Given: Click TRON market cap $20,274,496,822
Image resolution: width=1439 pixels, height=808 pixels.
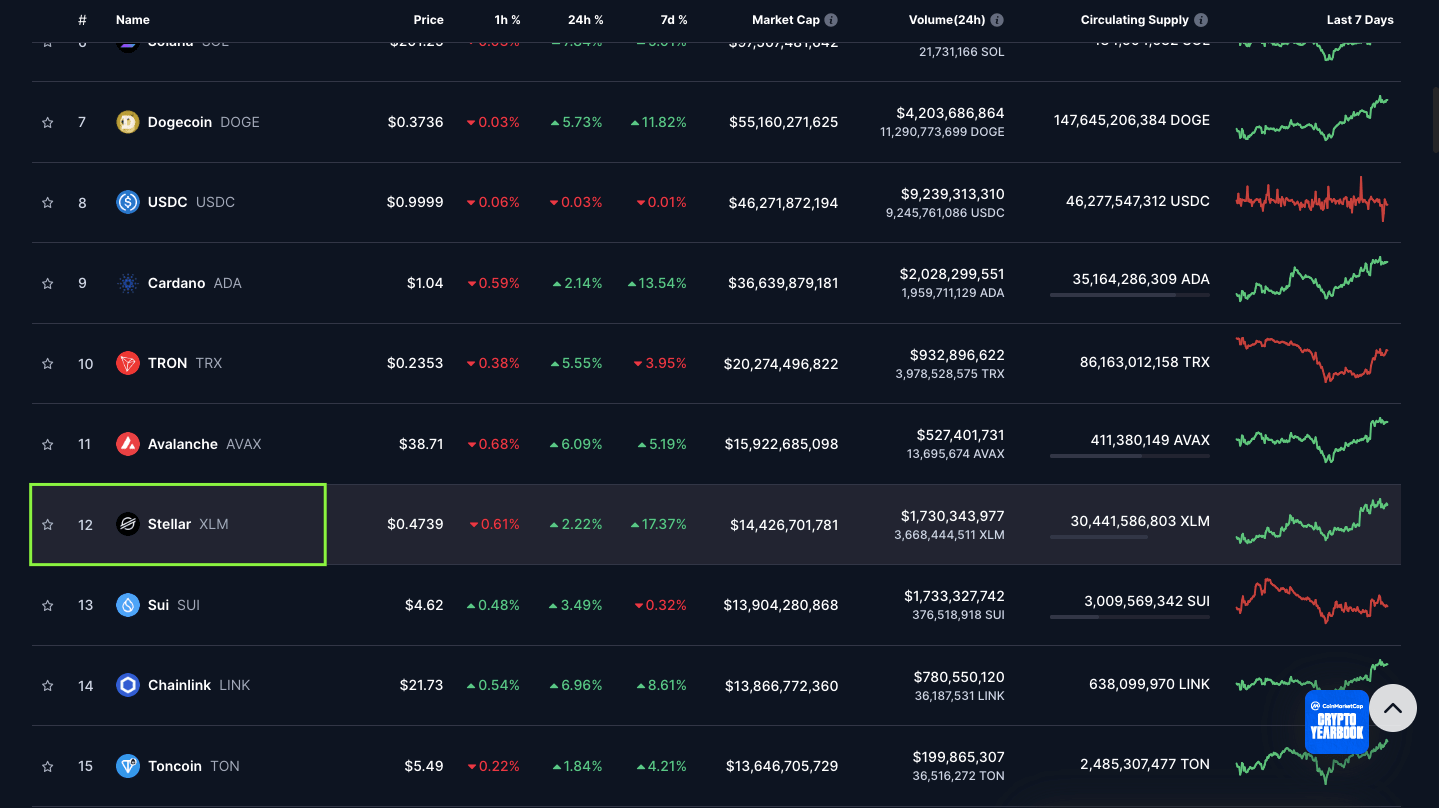Looking at the screenshot, I should point(781,364).
